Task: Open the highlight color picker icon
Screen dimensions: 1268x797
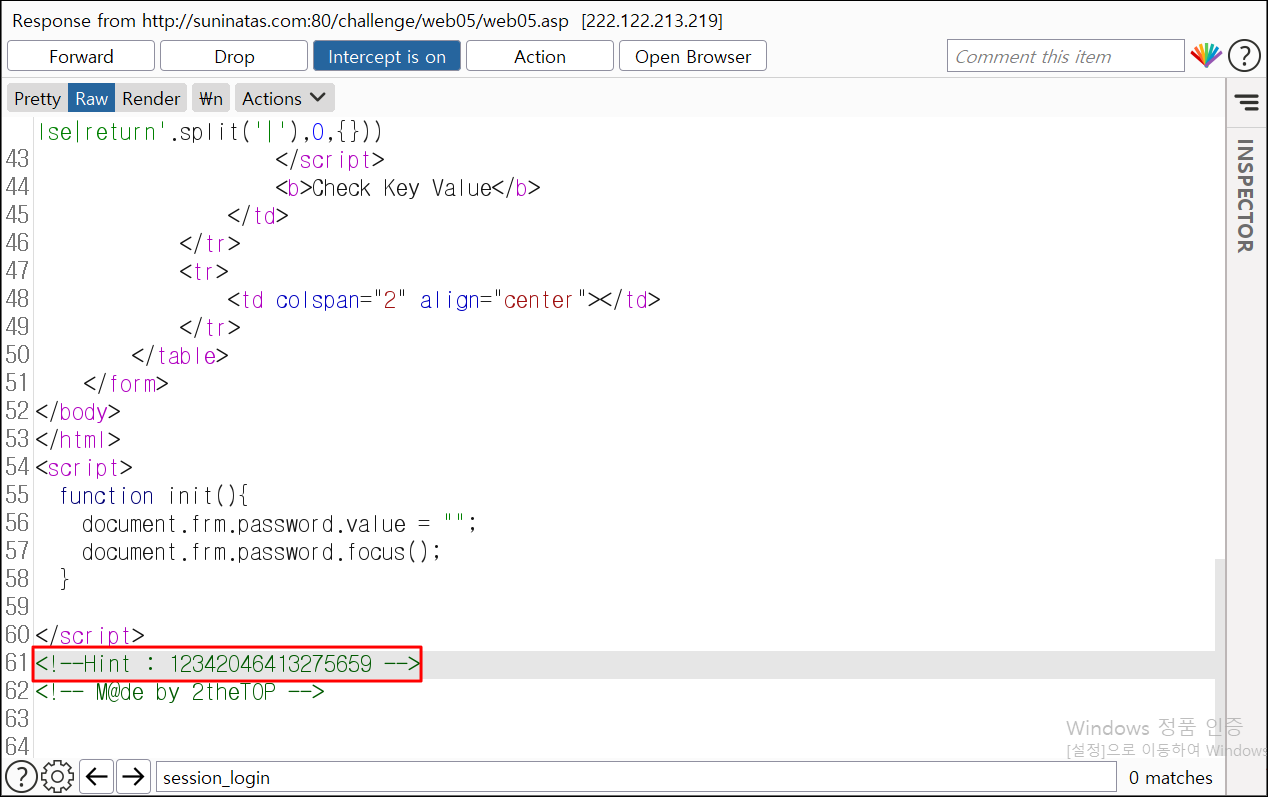Action: (1206, 55)
